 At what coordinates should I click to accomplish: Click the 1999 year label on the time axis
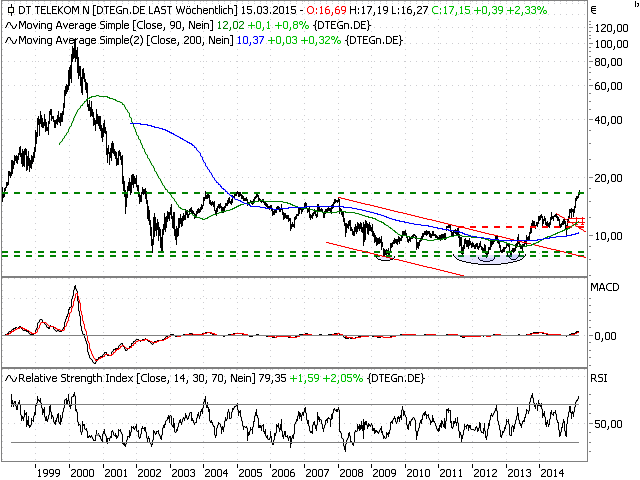tap(49, 473)
